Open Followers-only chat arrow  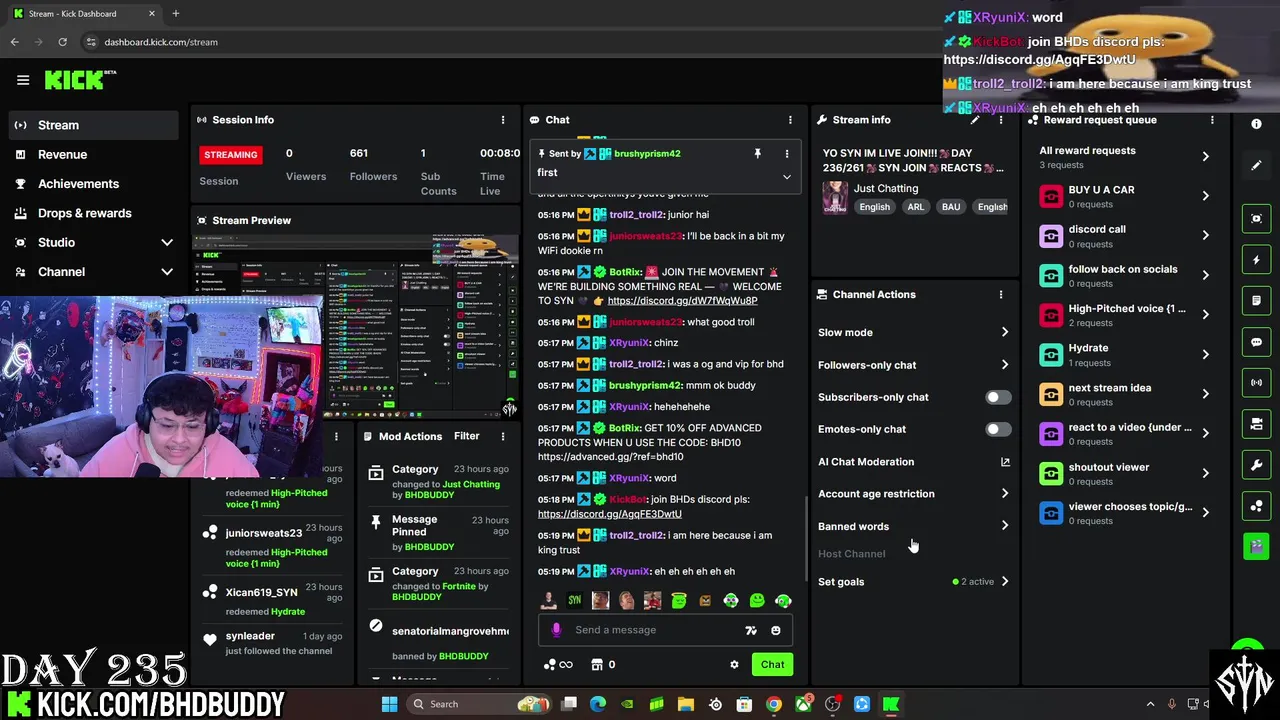point(1005,365)
